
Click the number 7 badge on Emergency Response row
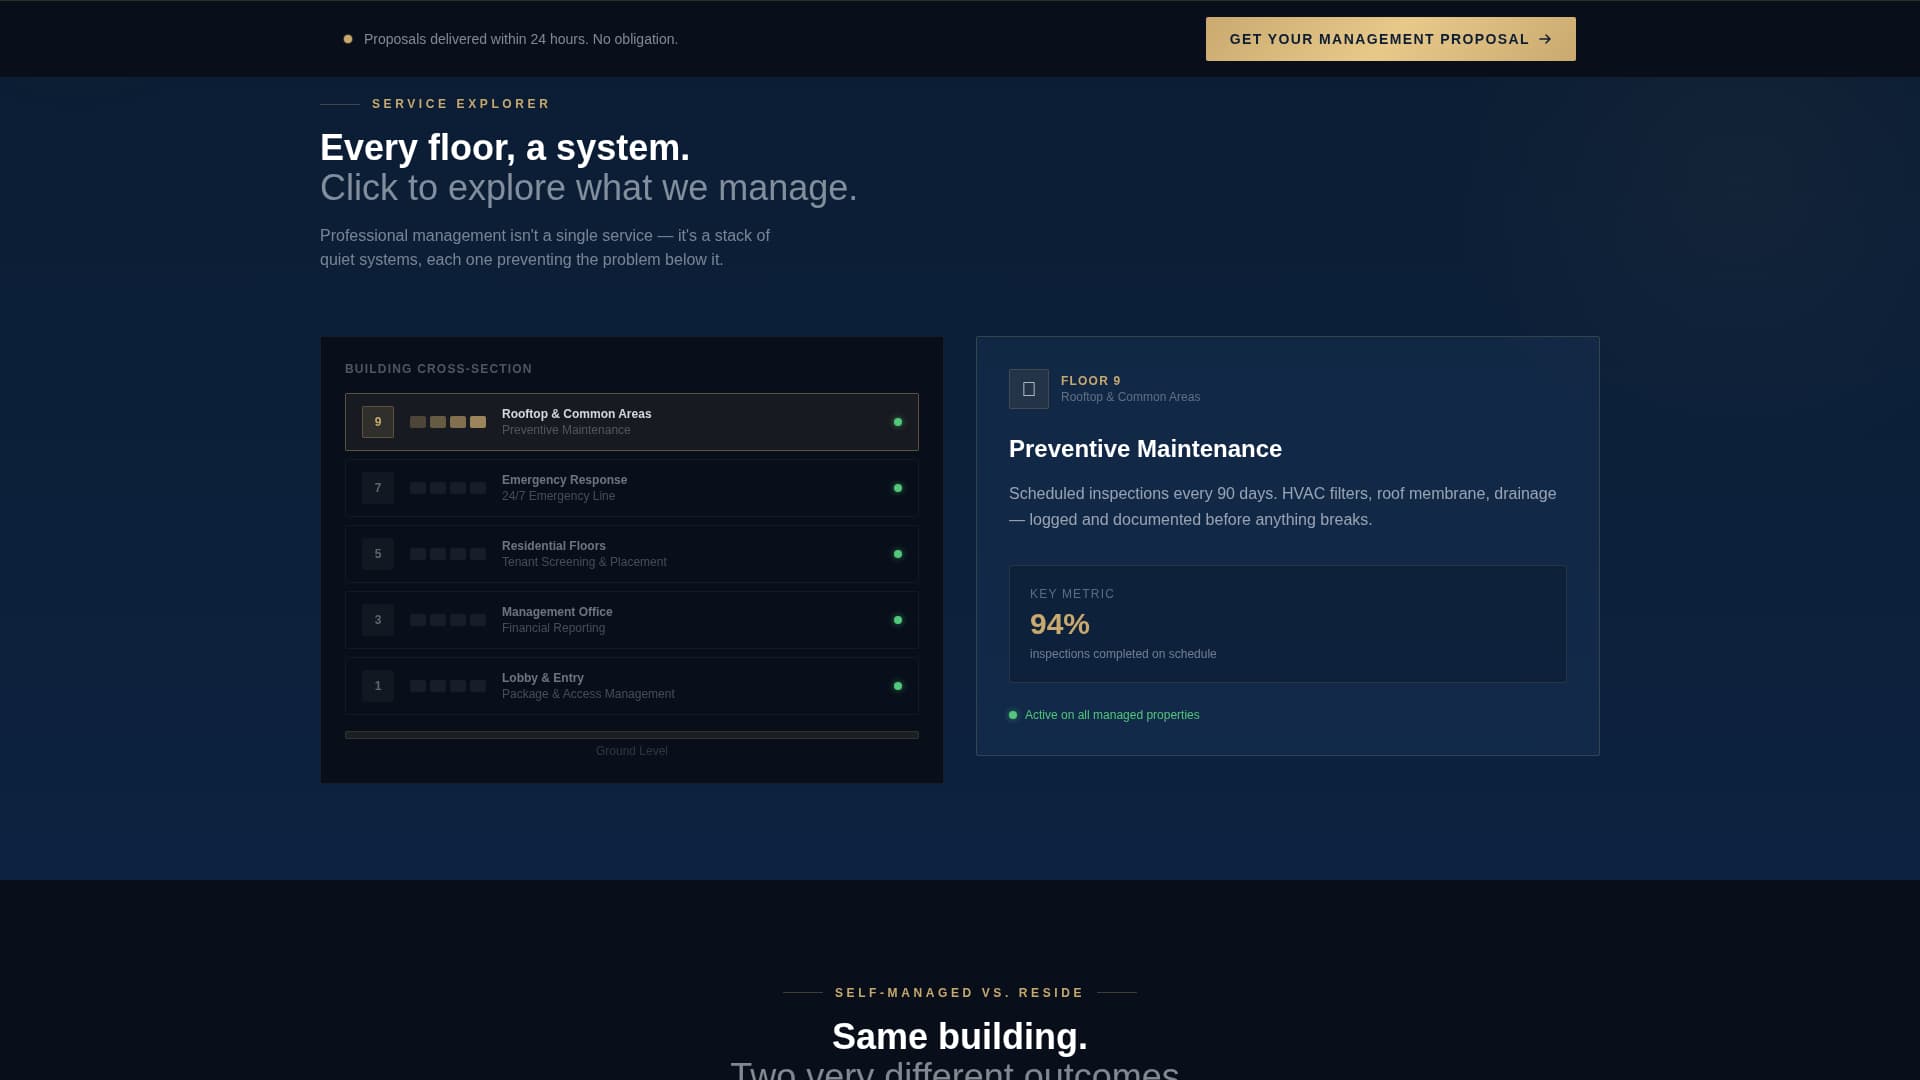point(377,488)
